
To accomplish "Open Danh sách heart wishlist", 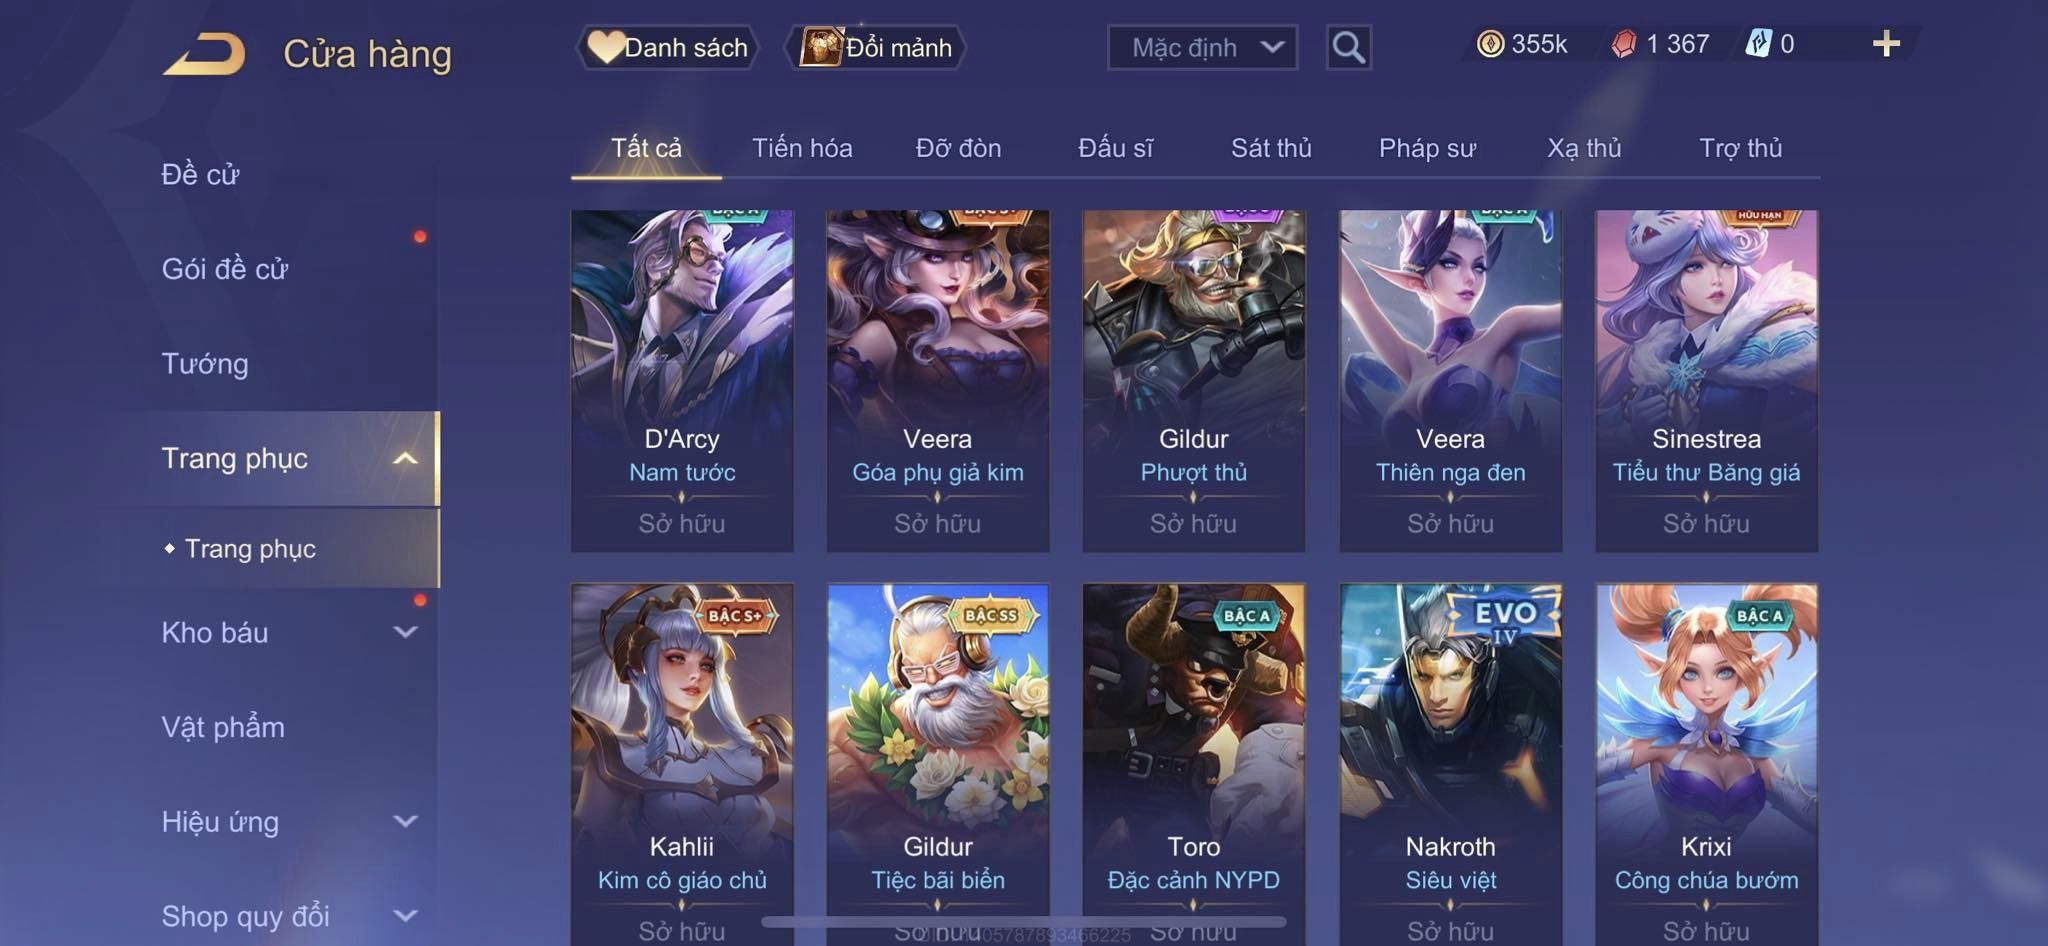I will [x=667, y=47].
